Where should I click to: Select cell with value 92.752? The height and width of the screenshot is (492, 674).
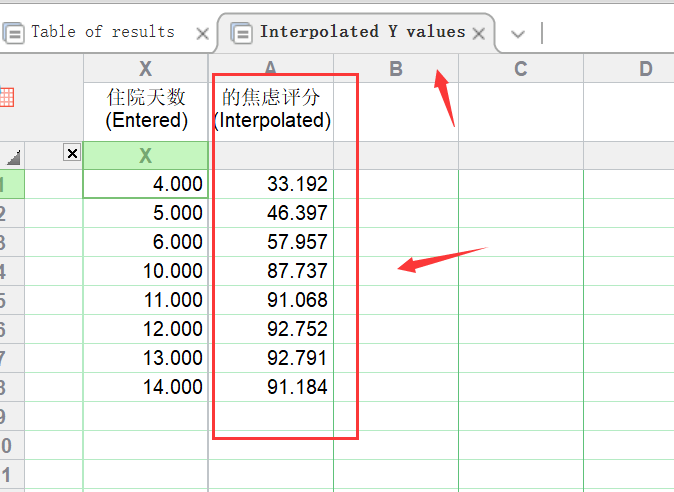coord(271,329)
